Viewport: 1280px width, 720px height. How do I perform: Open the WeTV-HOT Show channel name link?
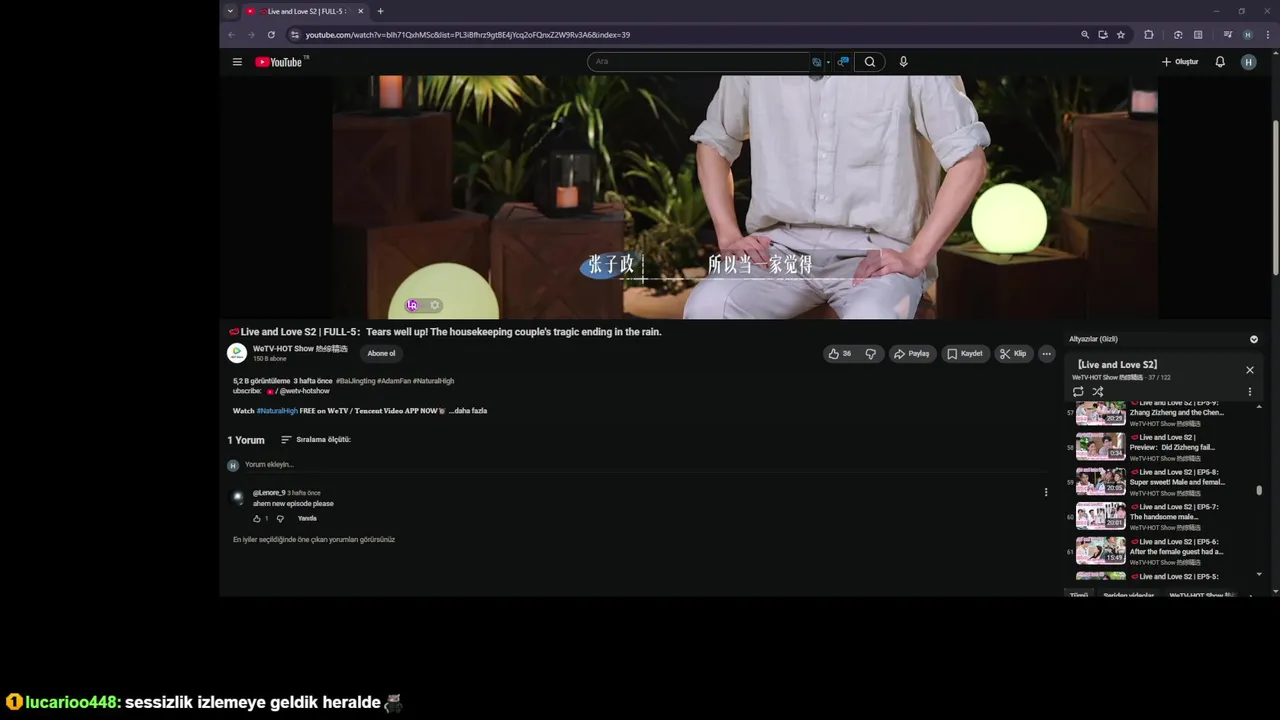[x=300, y=349]
